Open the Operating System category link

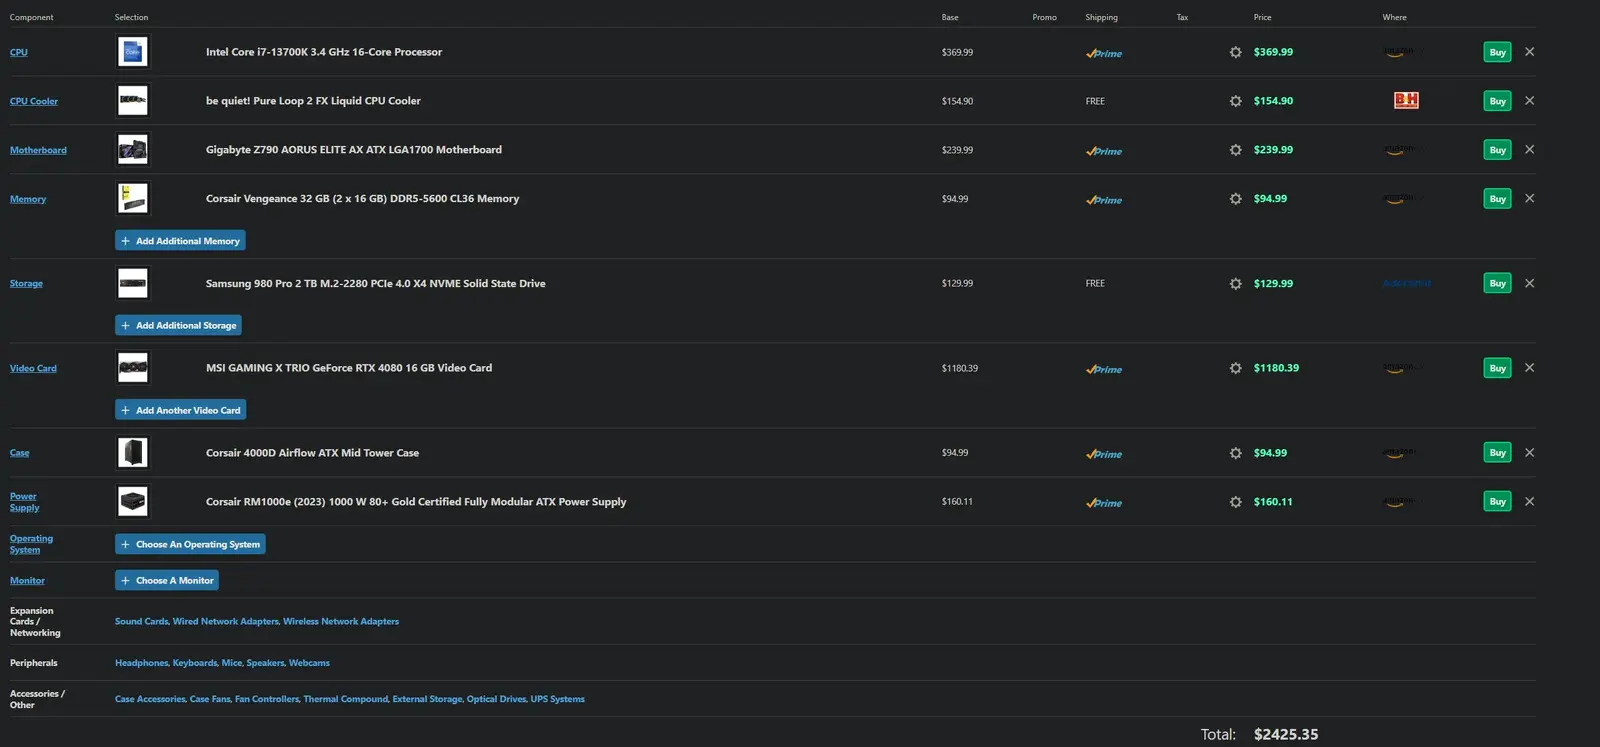[31, 545]
